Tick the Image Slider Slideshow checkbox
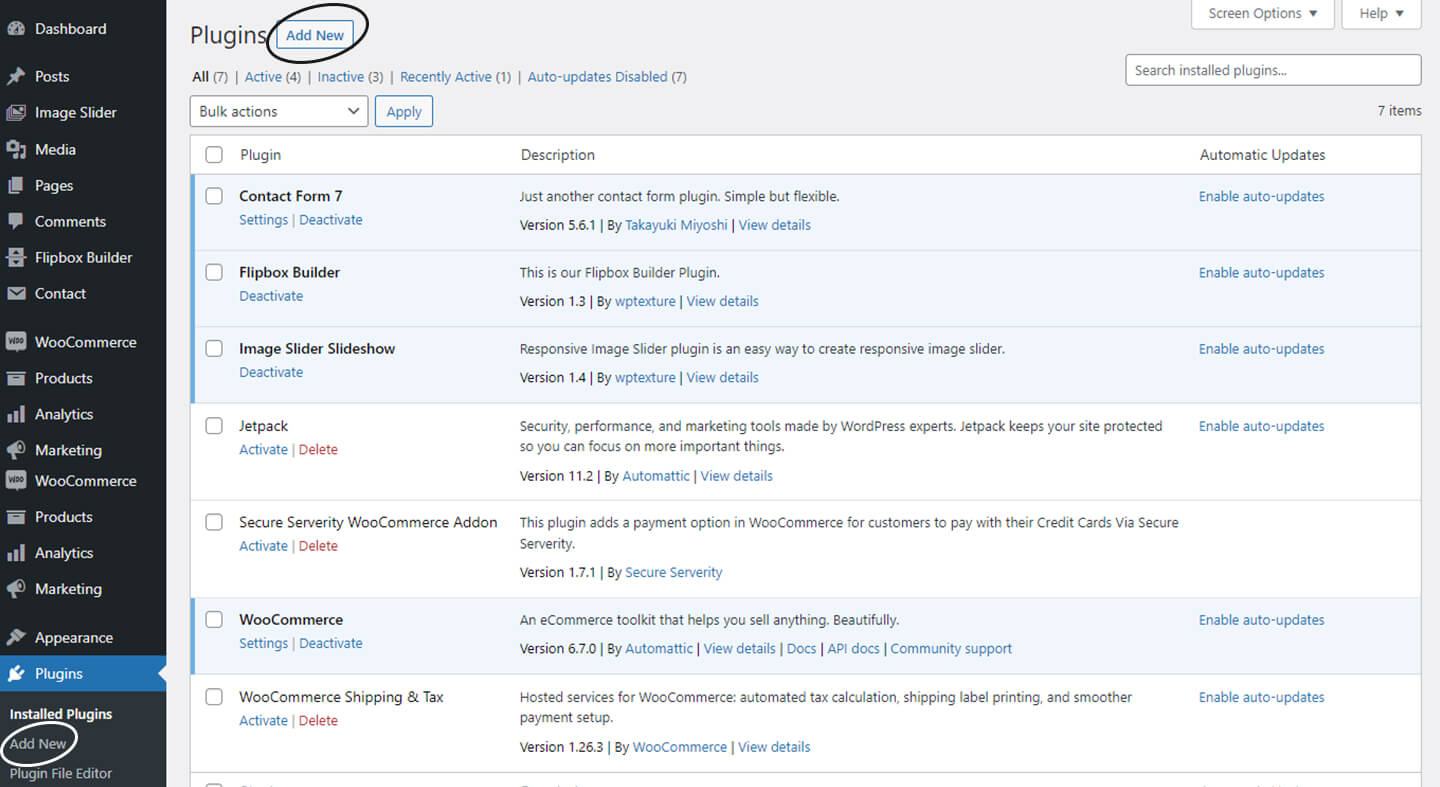The image size is (1440, 787). (x=214, y=348)
